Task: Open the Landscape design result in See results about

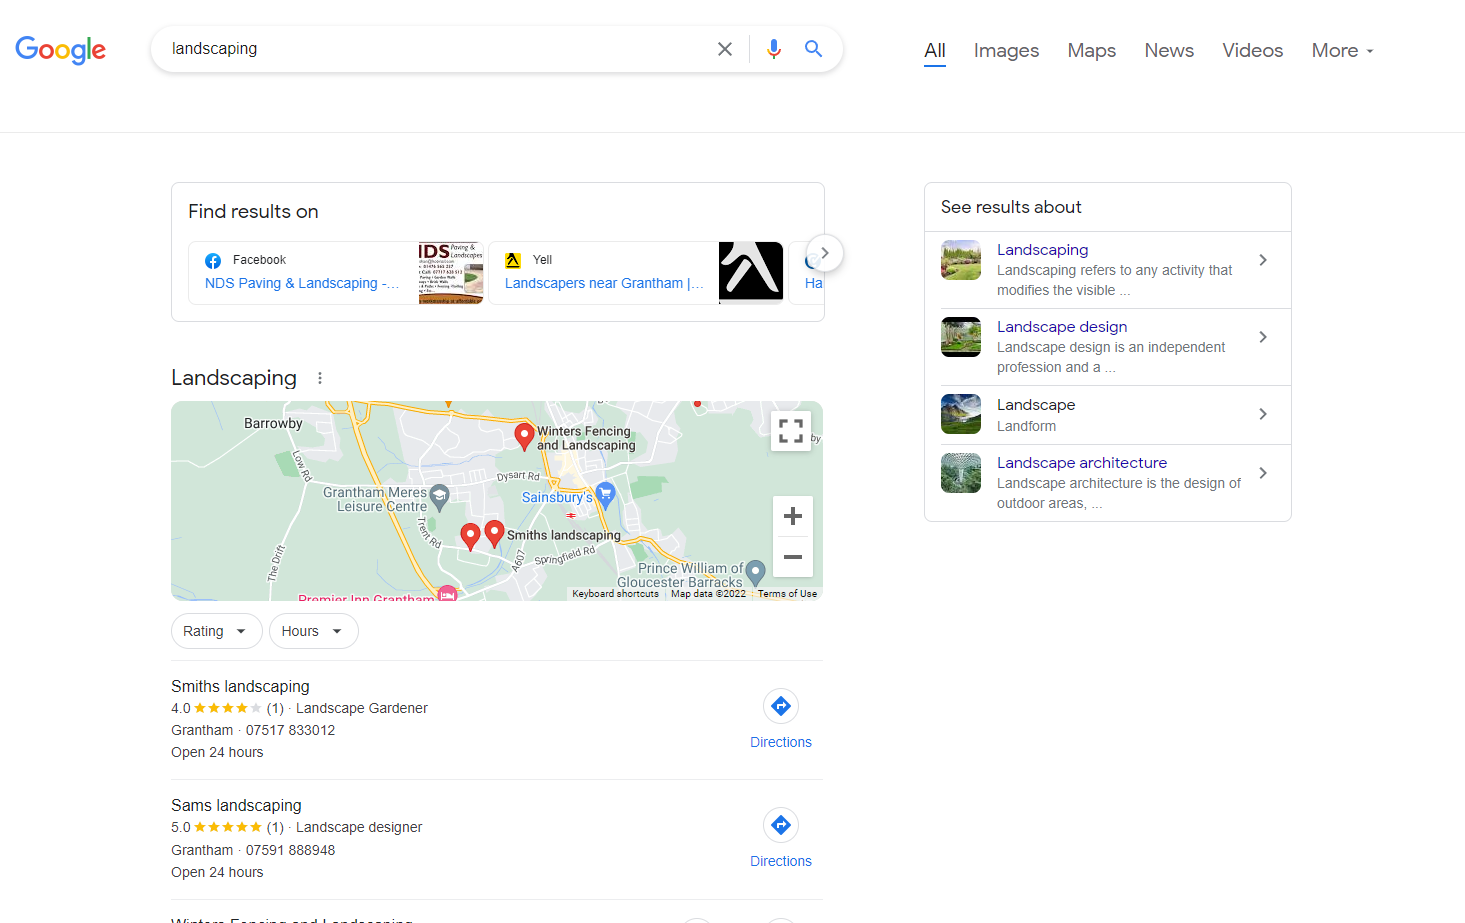Action: pos(1061,326)
